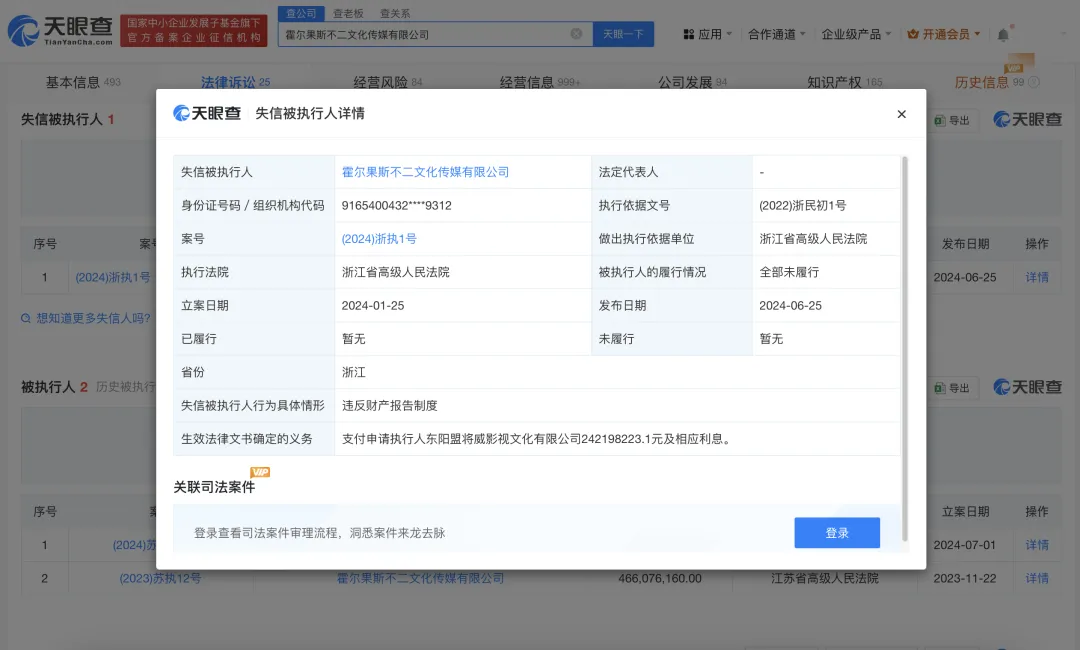
Task: Click the help icon beside 历史信息
Action: pos(1034,82)
